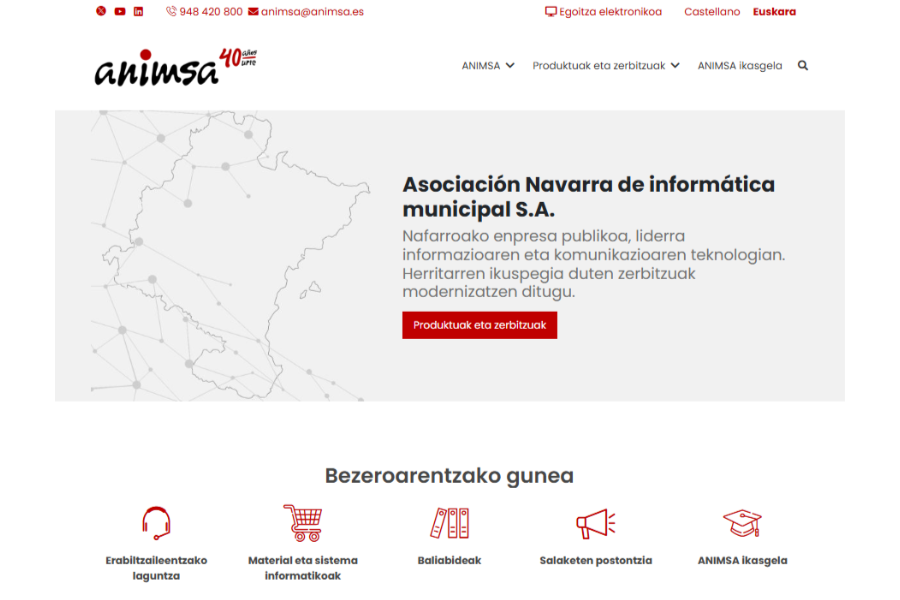Open ANIMSA ikasgela label under graduation cap
This screenshot has width=900, height=600.
(x=742, y=560)
